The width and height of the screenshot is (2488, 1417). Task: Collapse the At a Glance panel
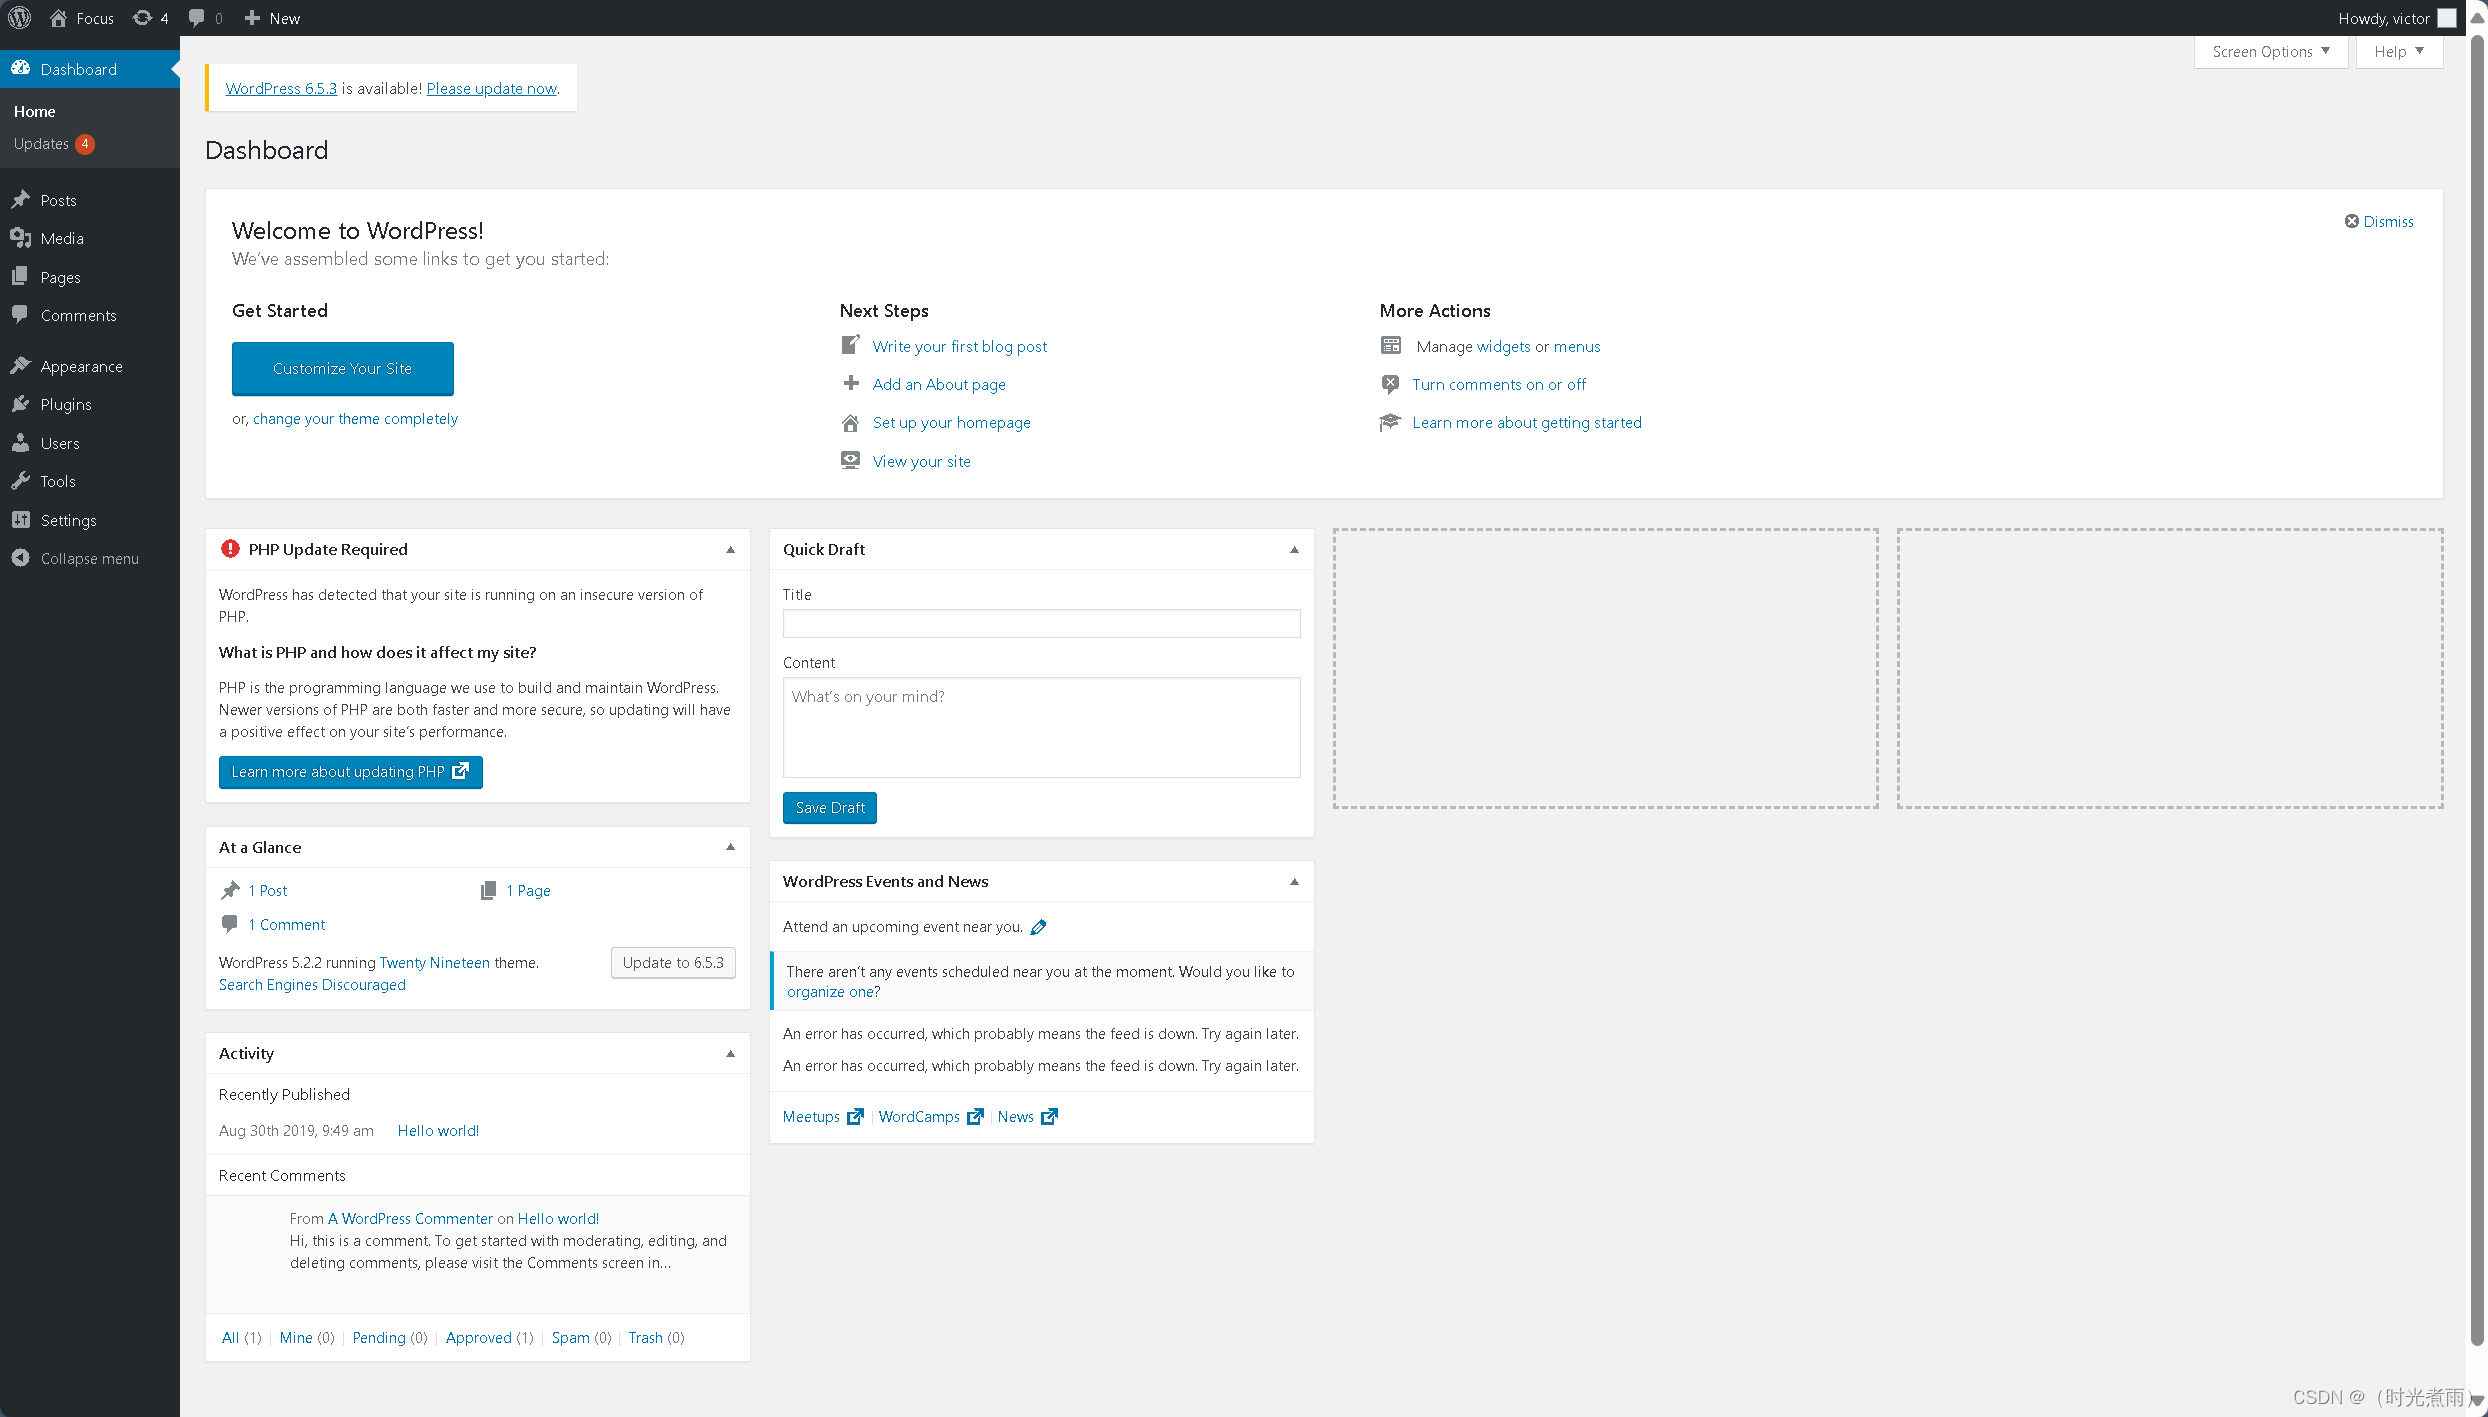coord(731,847)
